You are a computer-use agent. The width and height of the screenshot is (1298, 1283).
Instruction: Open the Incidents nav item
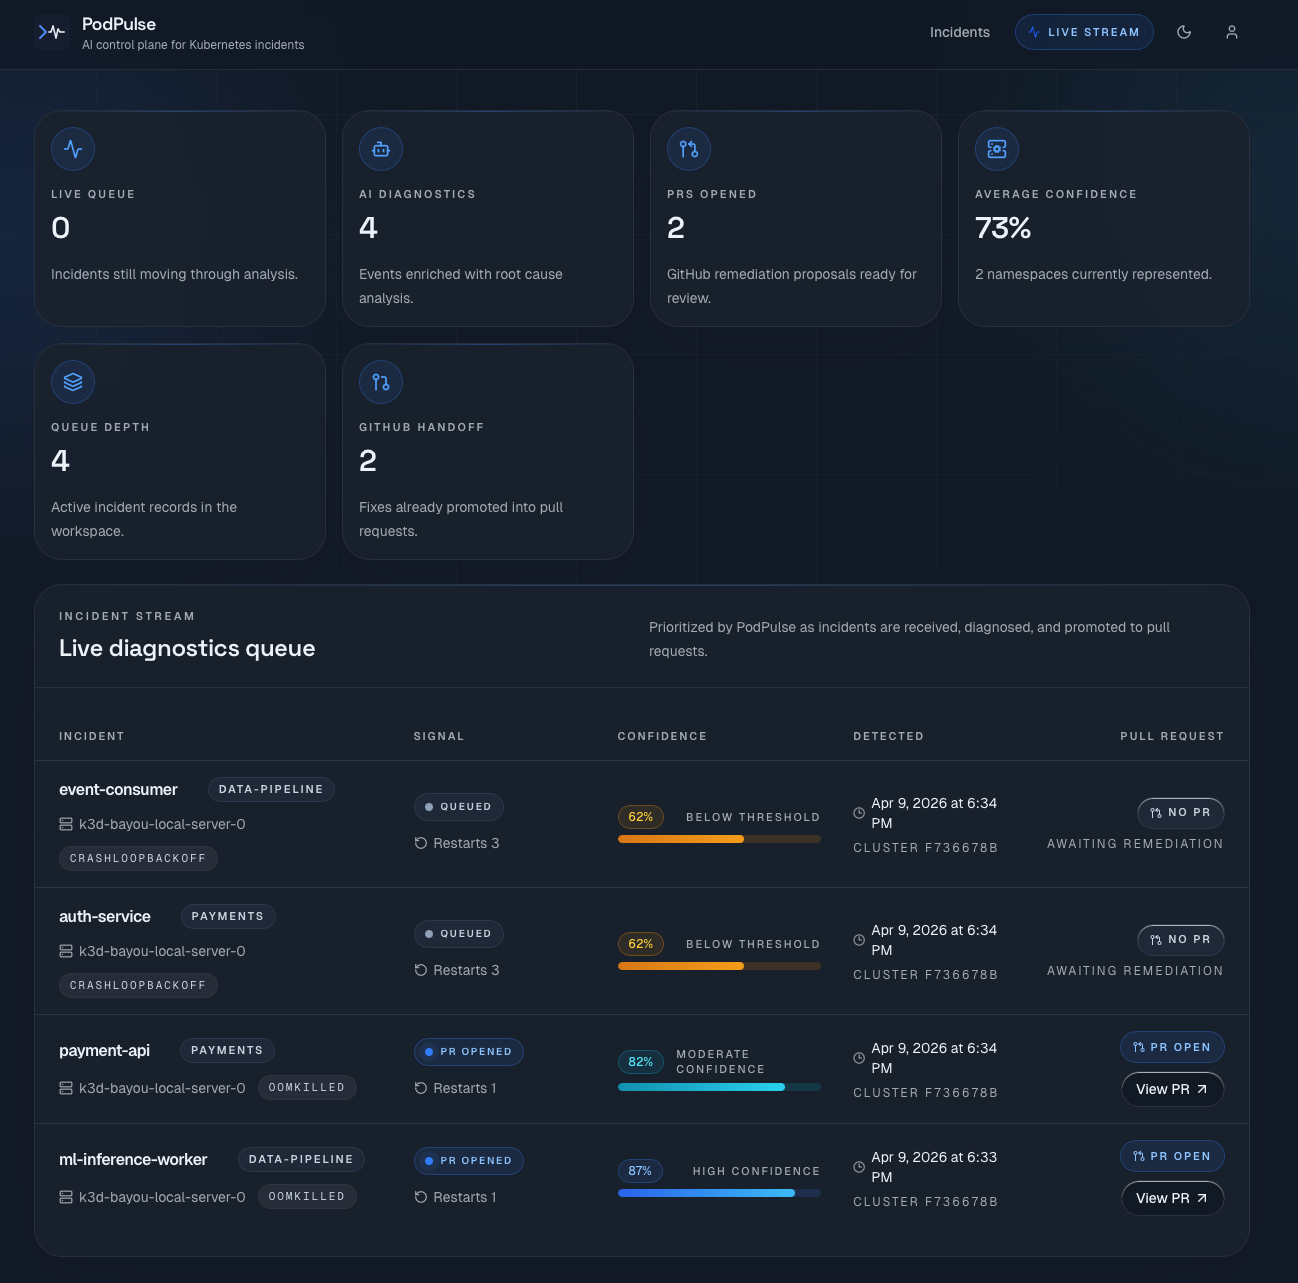(x=959, y=32)
